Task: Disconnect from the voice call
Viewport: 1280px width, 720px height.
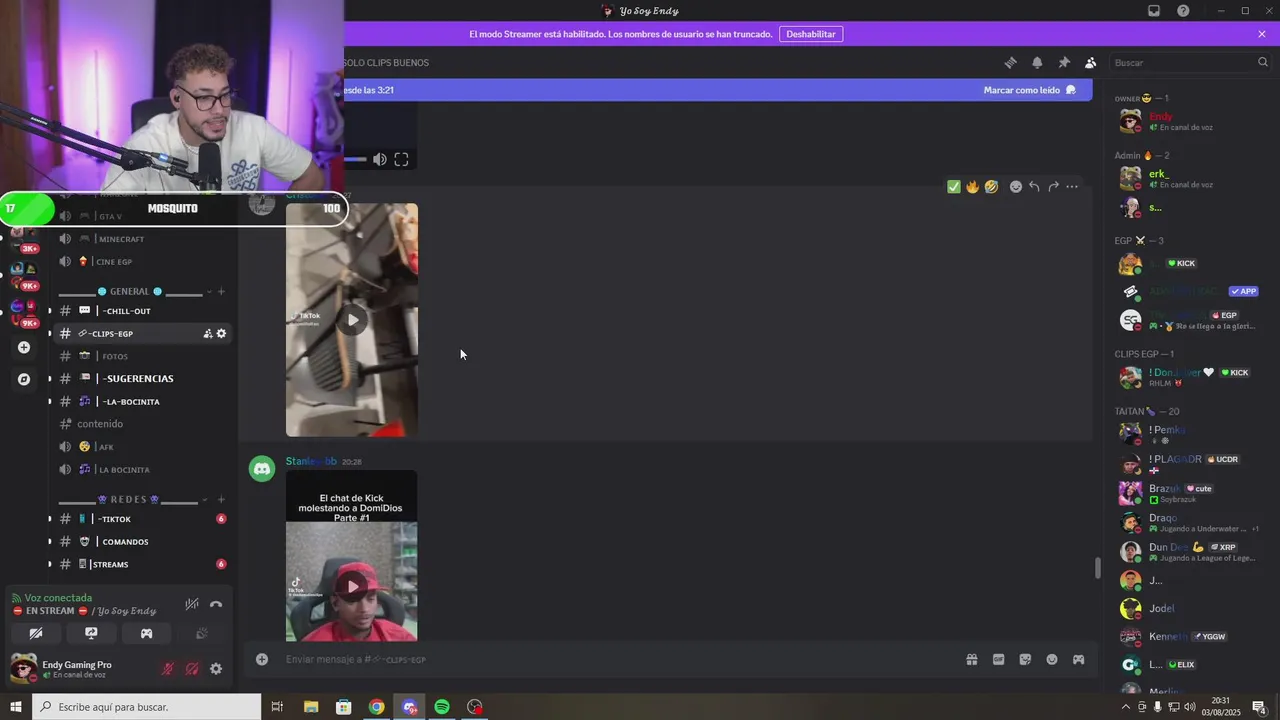Action: click(216, 604)
